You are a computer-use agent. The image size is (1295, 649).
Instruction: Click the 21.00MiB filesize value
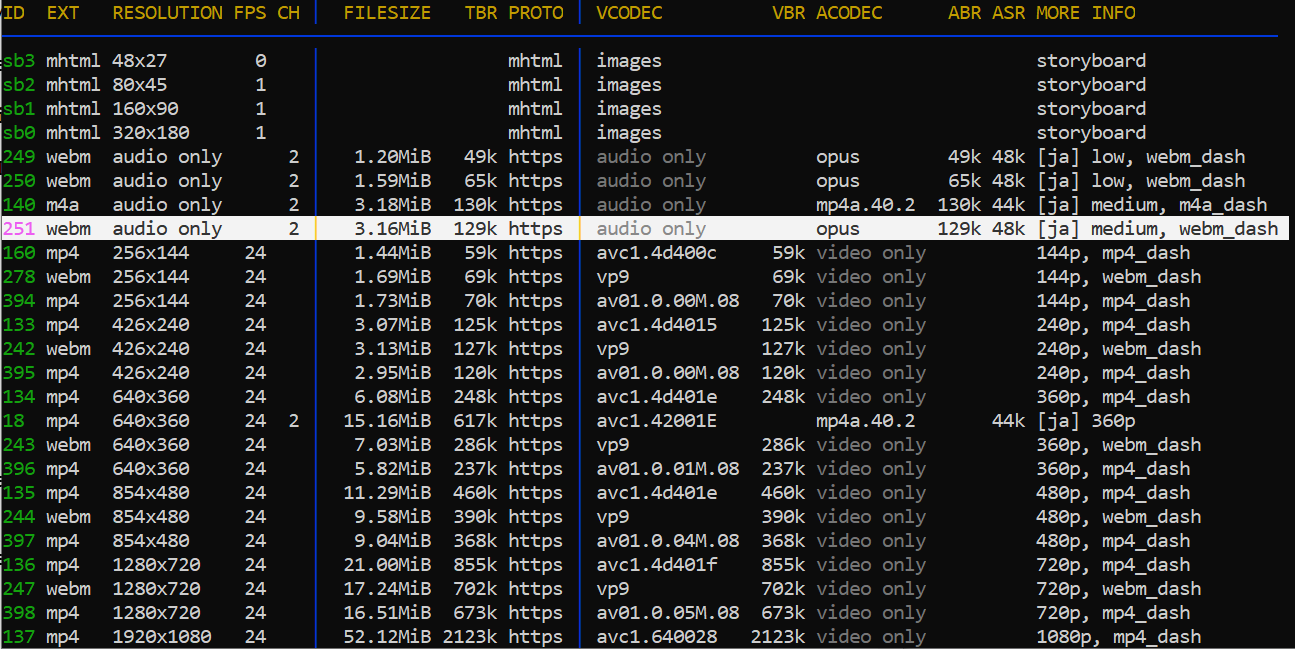point(388,565)
